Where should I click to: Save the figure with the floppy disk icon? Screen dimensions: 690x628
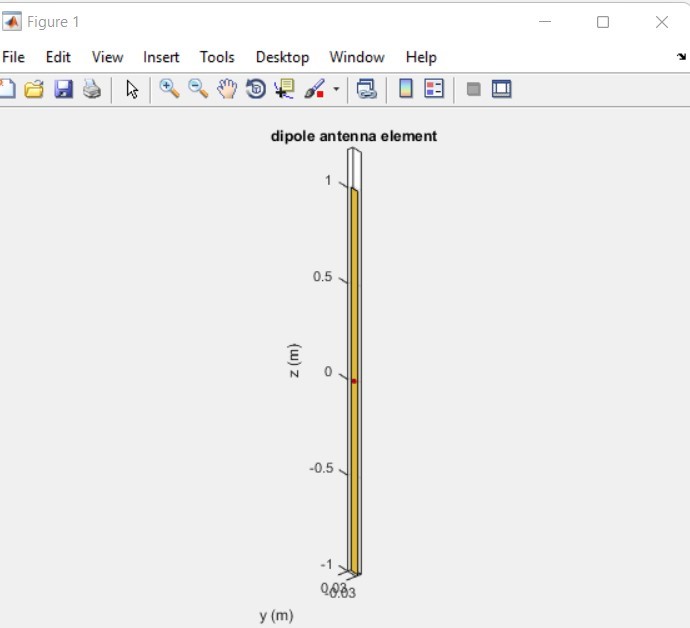[63, 89]
